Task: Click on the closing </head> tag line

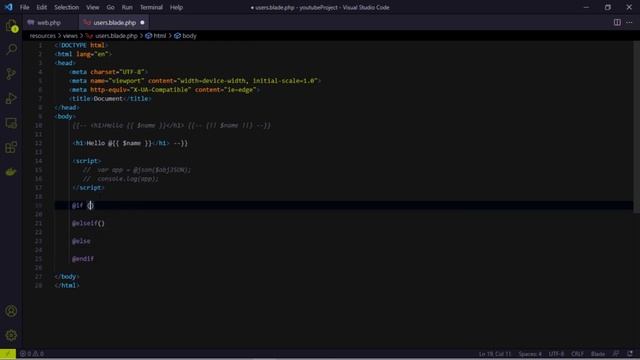Action: (x=67, y=108)
